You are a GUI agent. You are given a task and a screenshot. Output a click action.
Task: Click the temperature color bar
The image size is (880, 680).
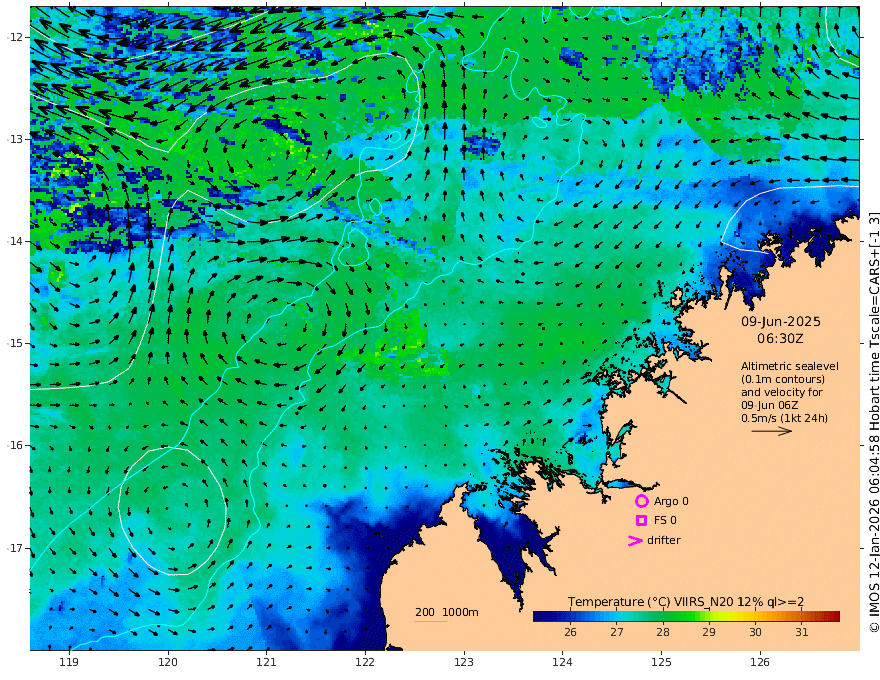tap(686, 616)
